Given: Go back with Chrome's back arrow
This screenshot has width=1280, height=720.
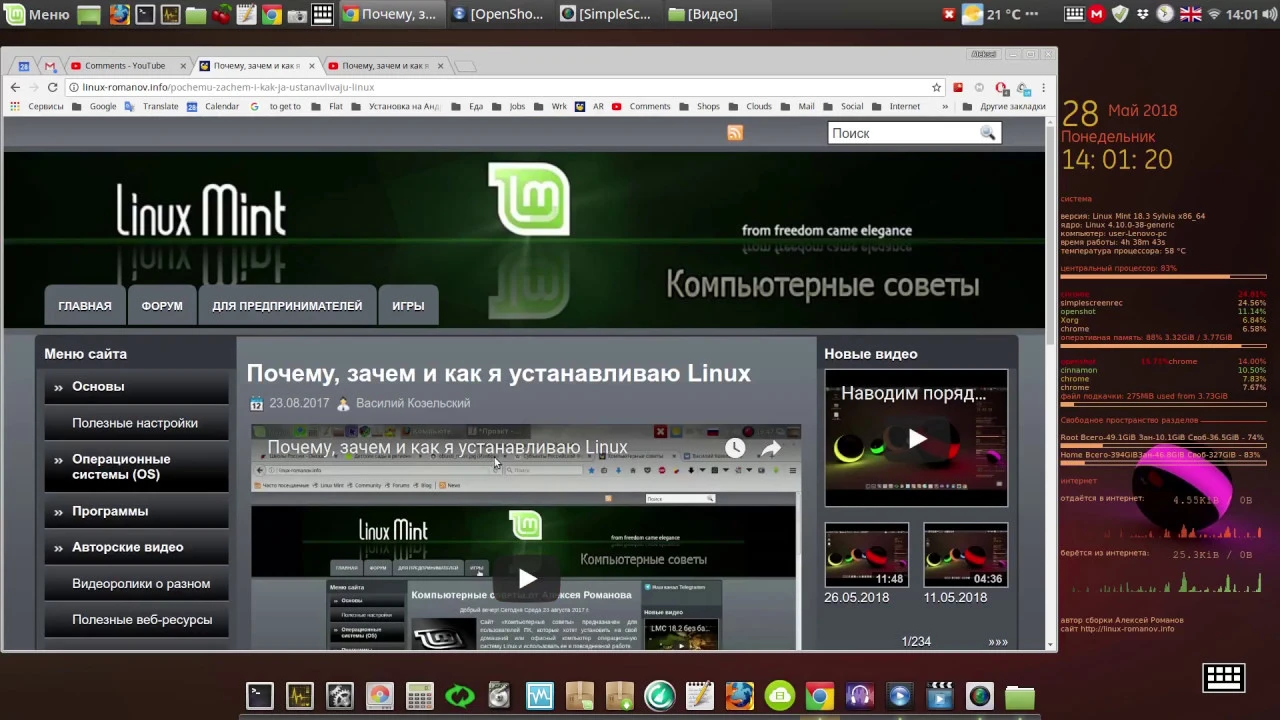Looking at the screenshot, I should [x=15, y=87].
